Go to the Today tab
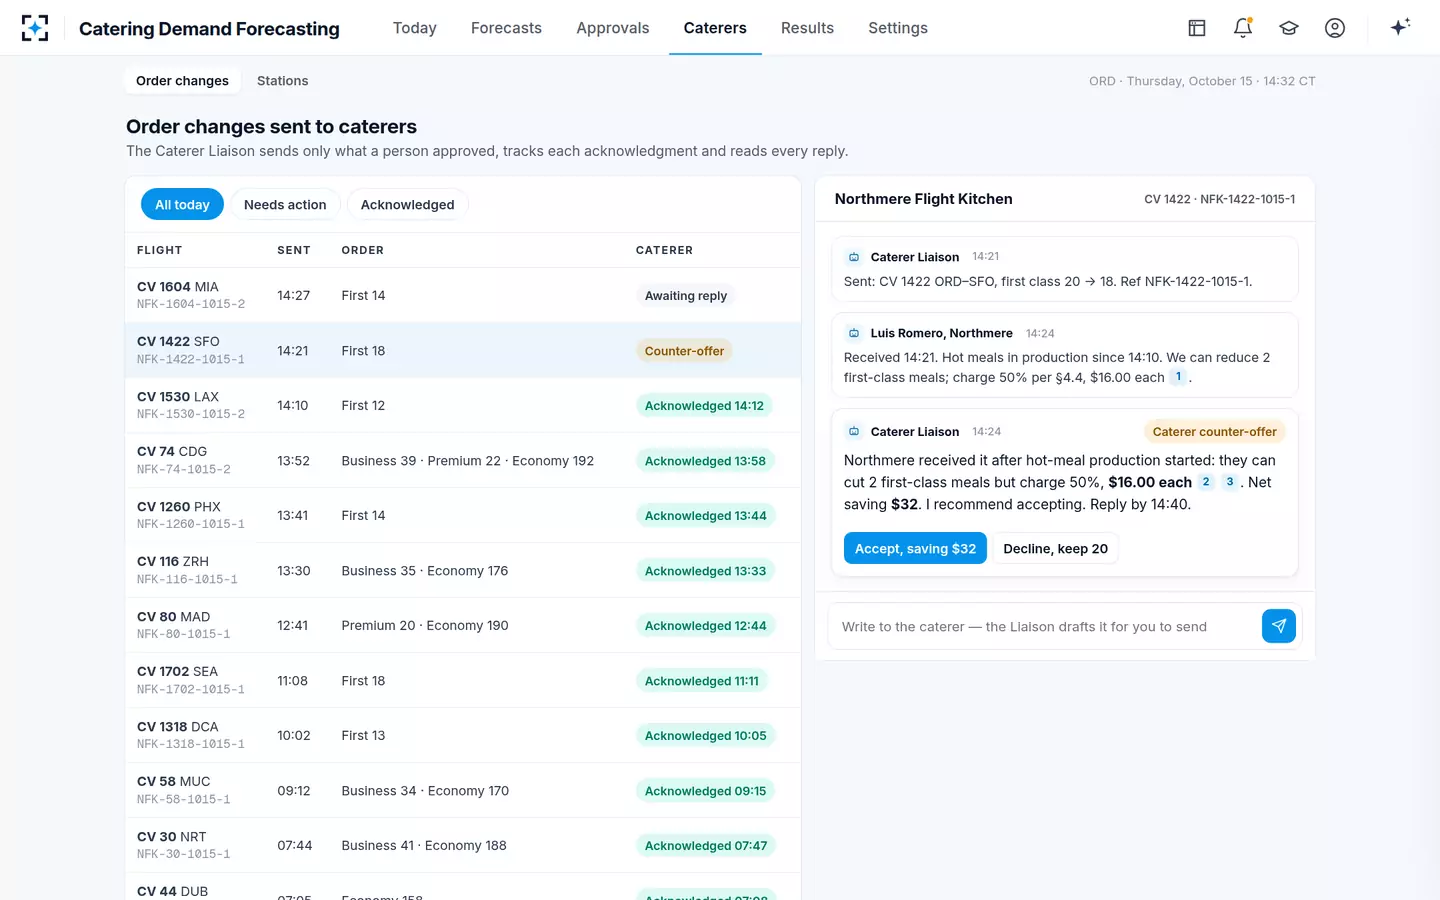This screenshot has width=1440, height=900. click(415, 28)
